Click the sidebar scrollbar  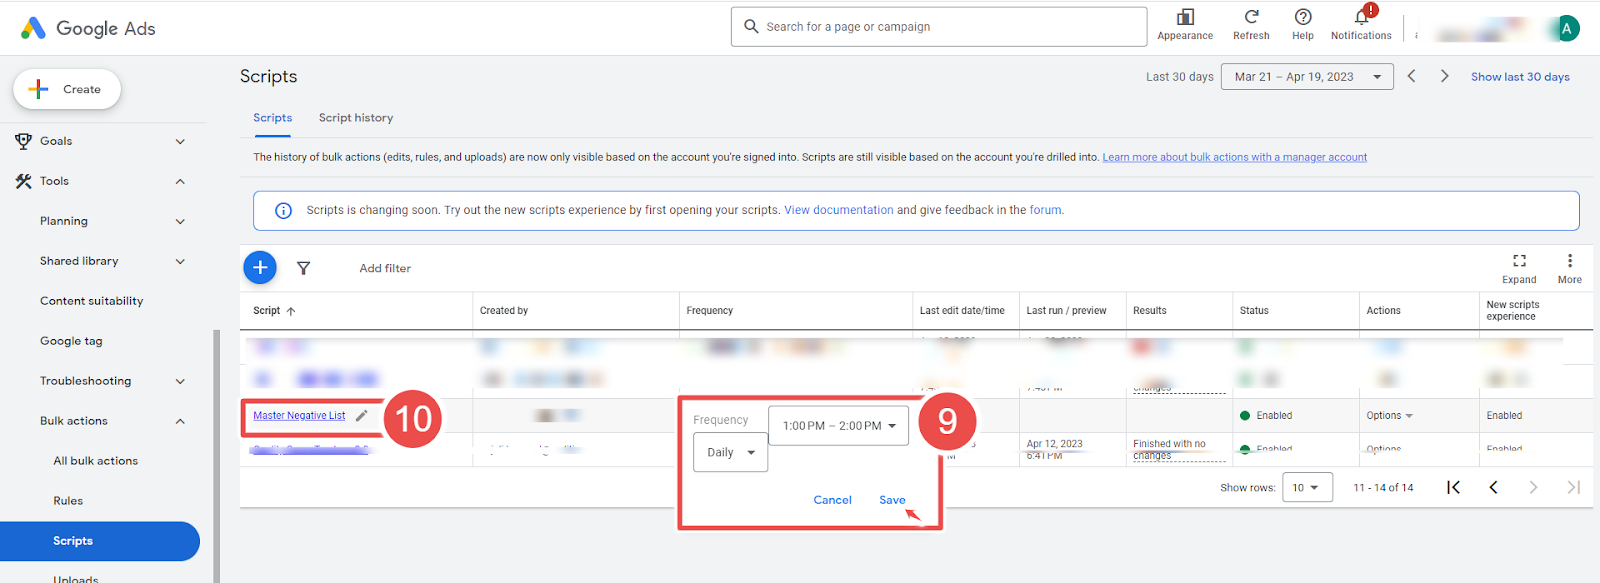[216, 456]
